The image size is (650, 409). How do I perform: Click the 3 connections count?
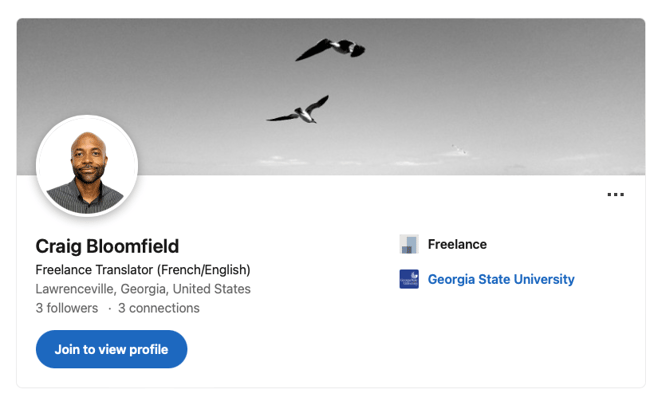pos(159,308)
